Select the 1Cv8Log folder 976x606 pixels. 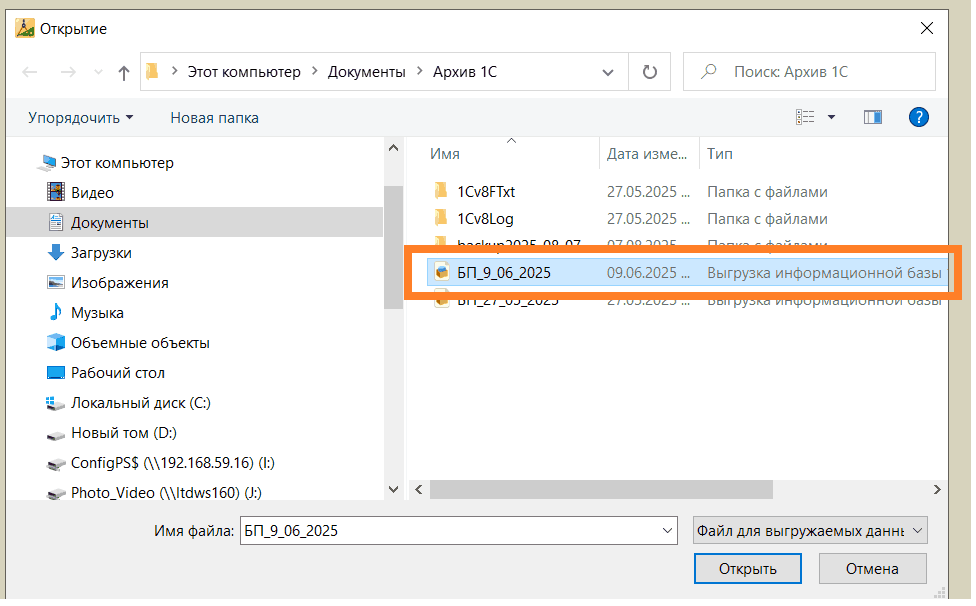tap(485, 218)
